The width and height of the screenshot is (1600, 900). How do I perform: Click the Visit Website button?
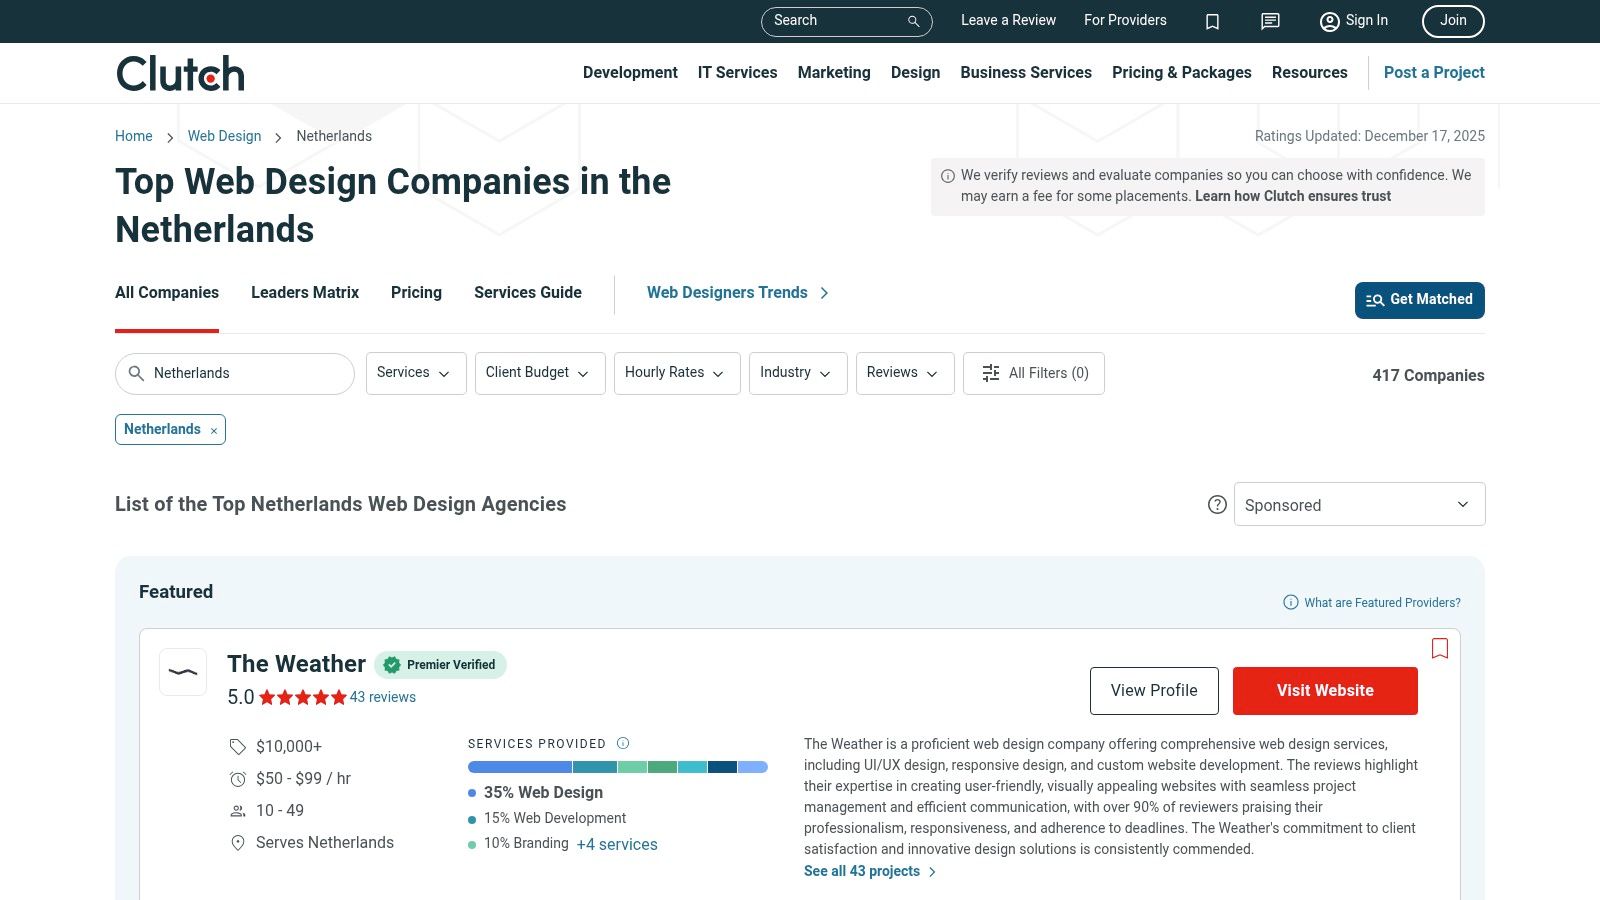click(1324, 691)
